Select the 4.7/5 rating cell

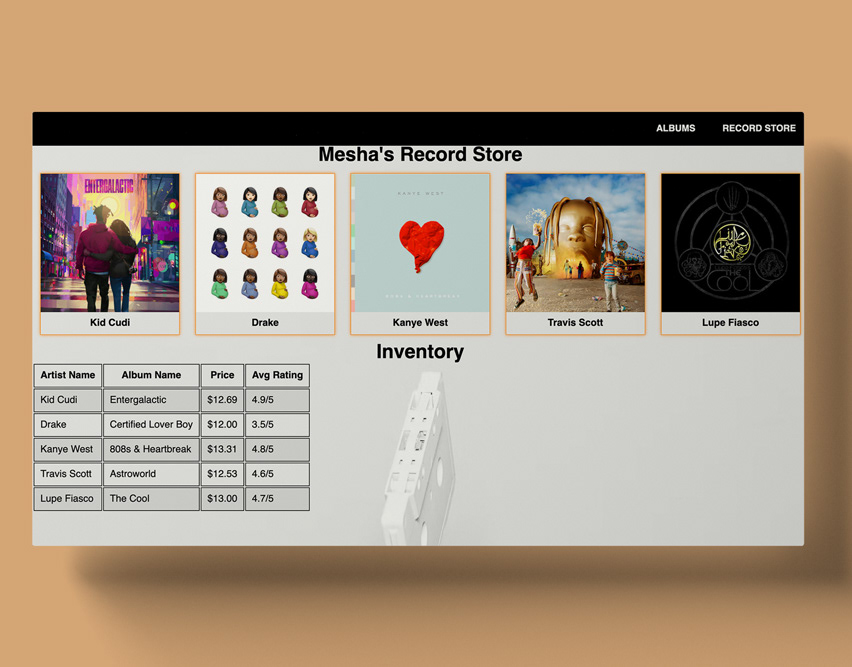[277, 499]
